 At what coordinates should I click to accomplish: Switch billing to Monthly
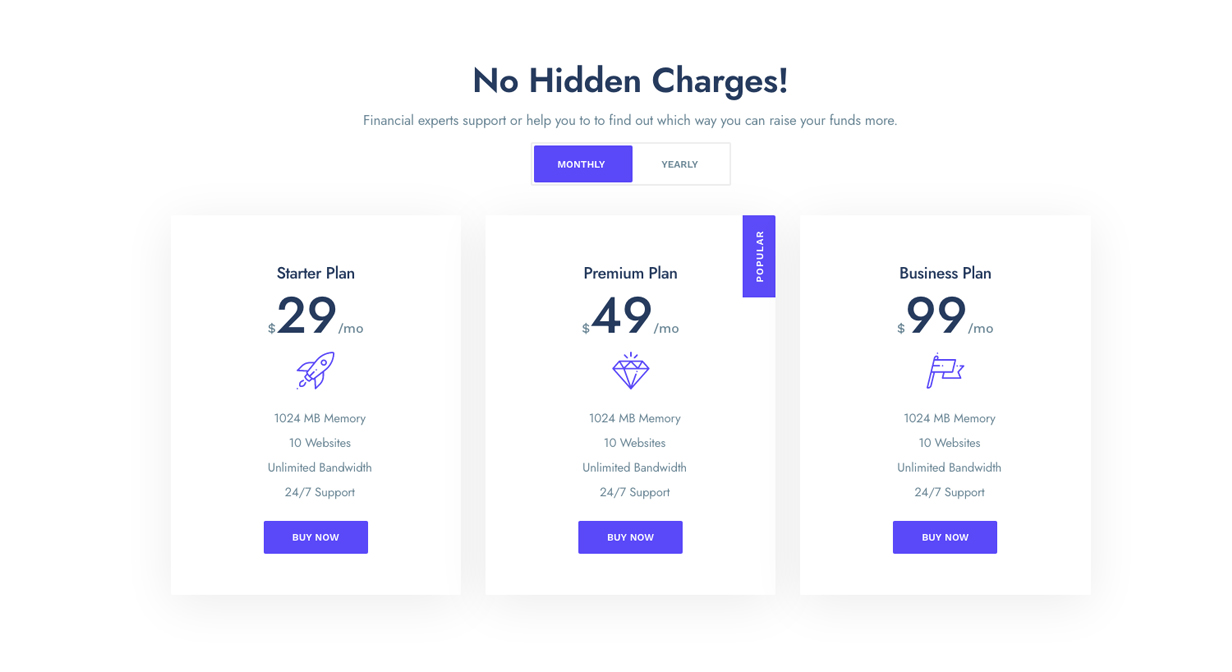pyautogui.click(x=582, y=164)
